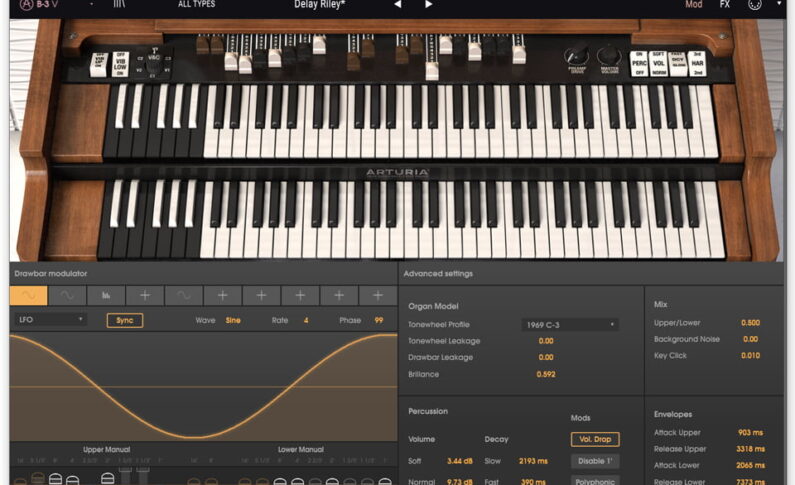Adjust the Brilliance value 0.592
This screenshot has height=485, width=795.
(546, 375)
